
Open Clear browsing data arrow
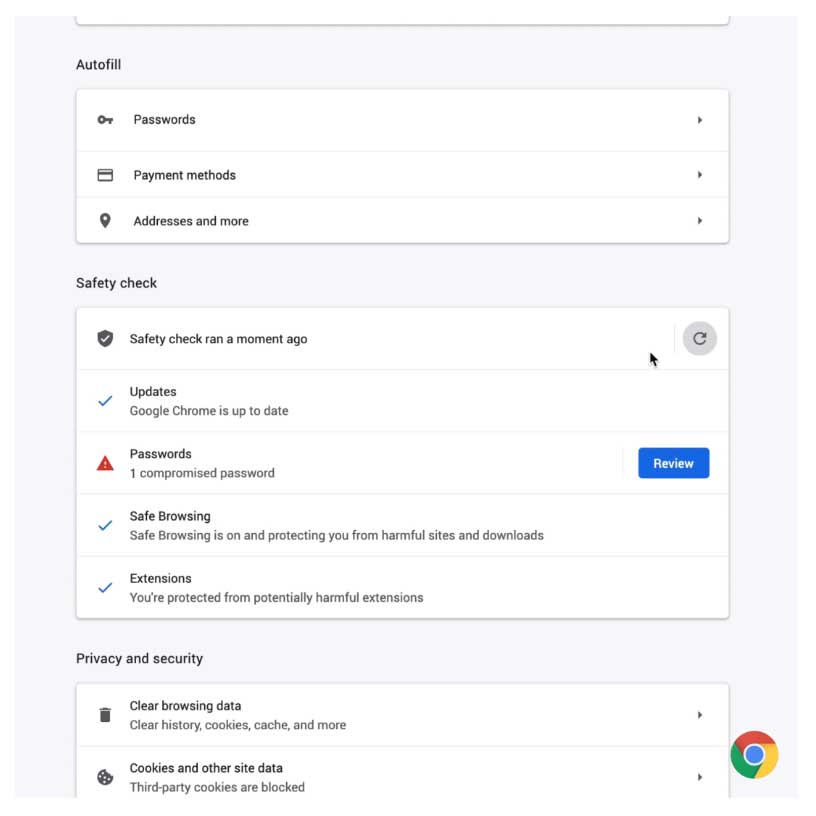click(700, 715)
